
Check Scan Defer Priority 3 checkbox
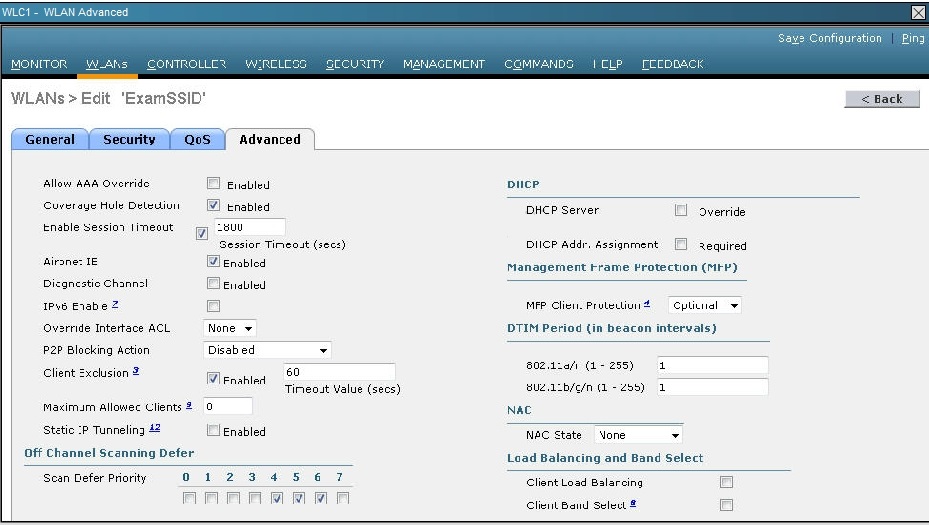(255, 498)
